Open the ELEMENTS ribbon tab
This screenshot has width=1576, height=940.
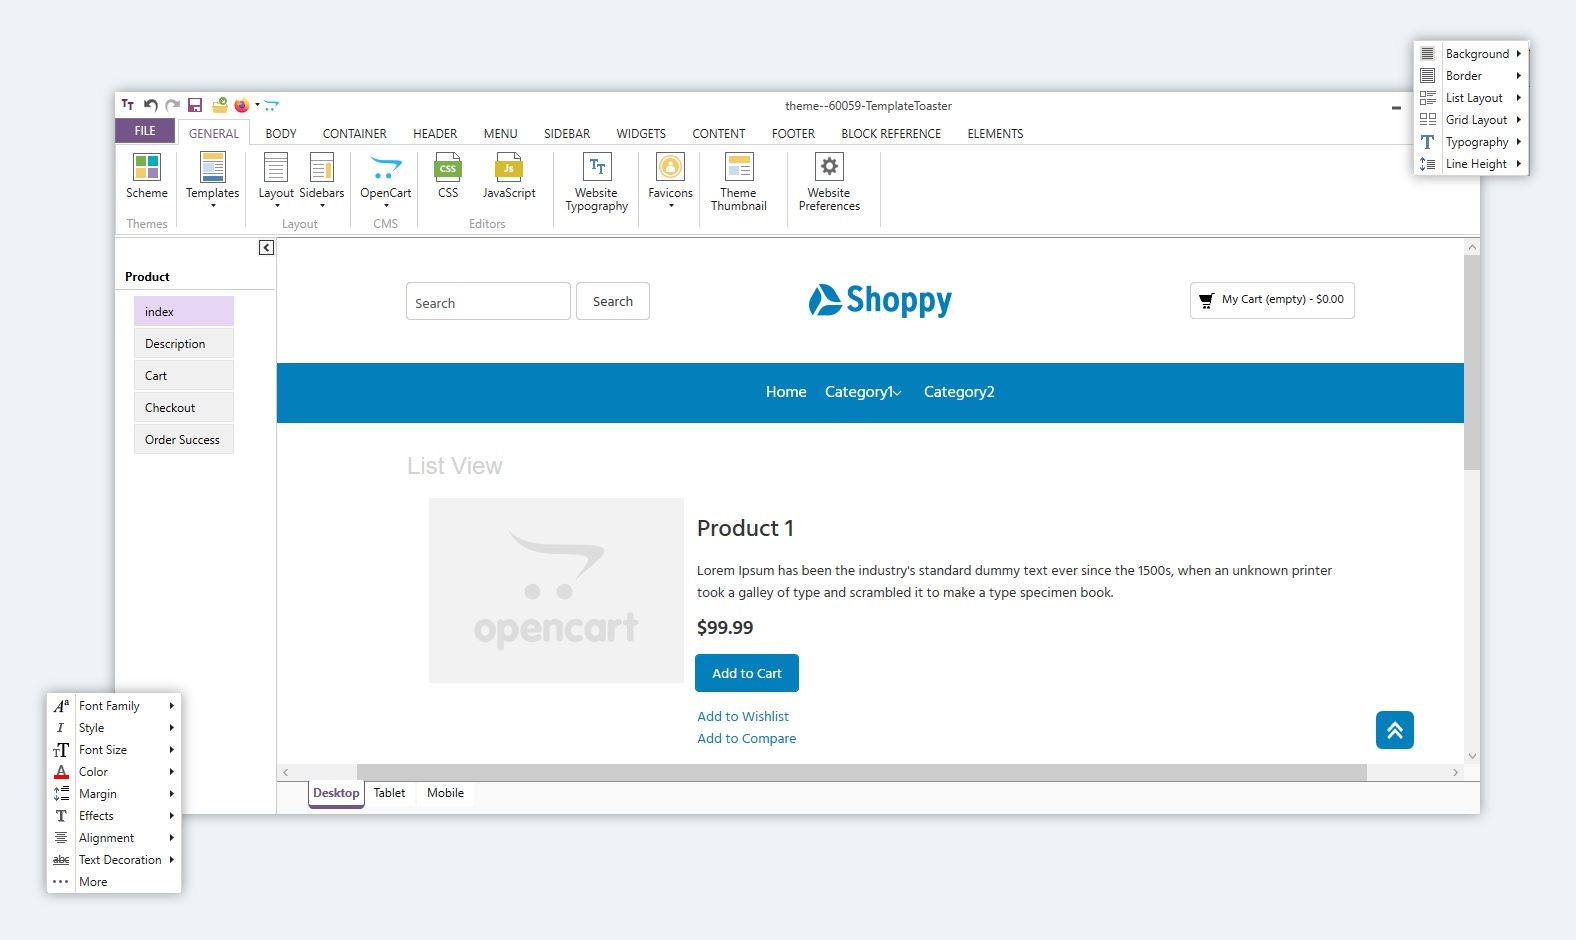[x=995, y=133]
